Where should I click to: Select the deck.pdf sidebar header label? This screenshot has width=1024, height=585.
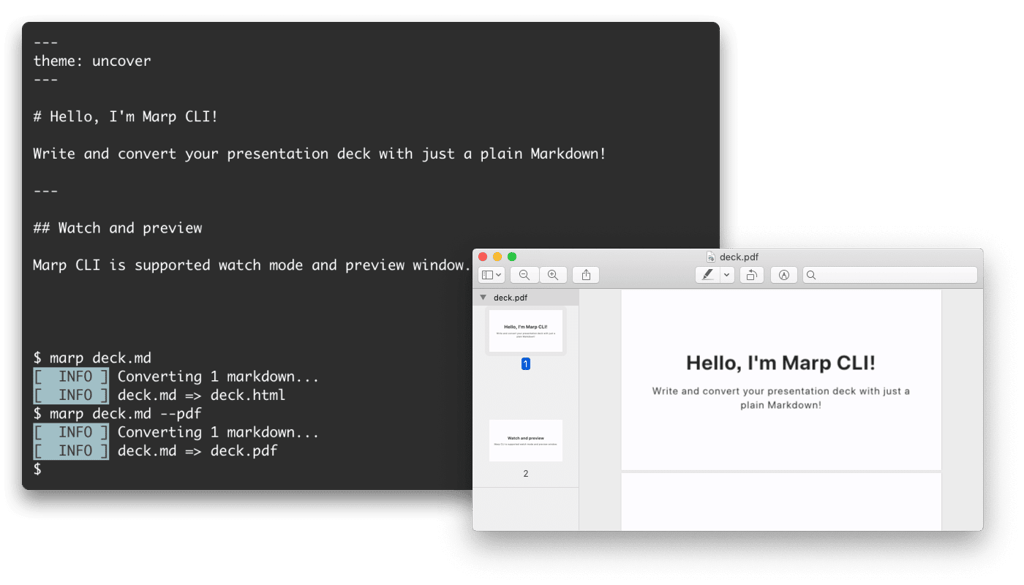(511, 298)
